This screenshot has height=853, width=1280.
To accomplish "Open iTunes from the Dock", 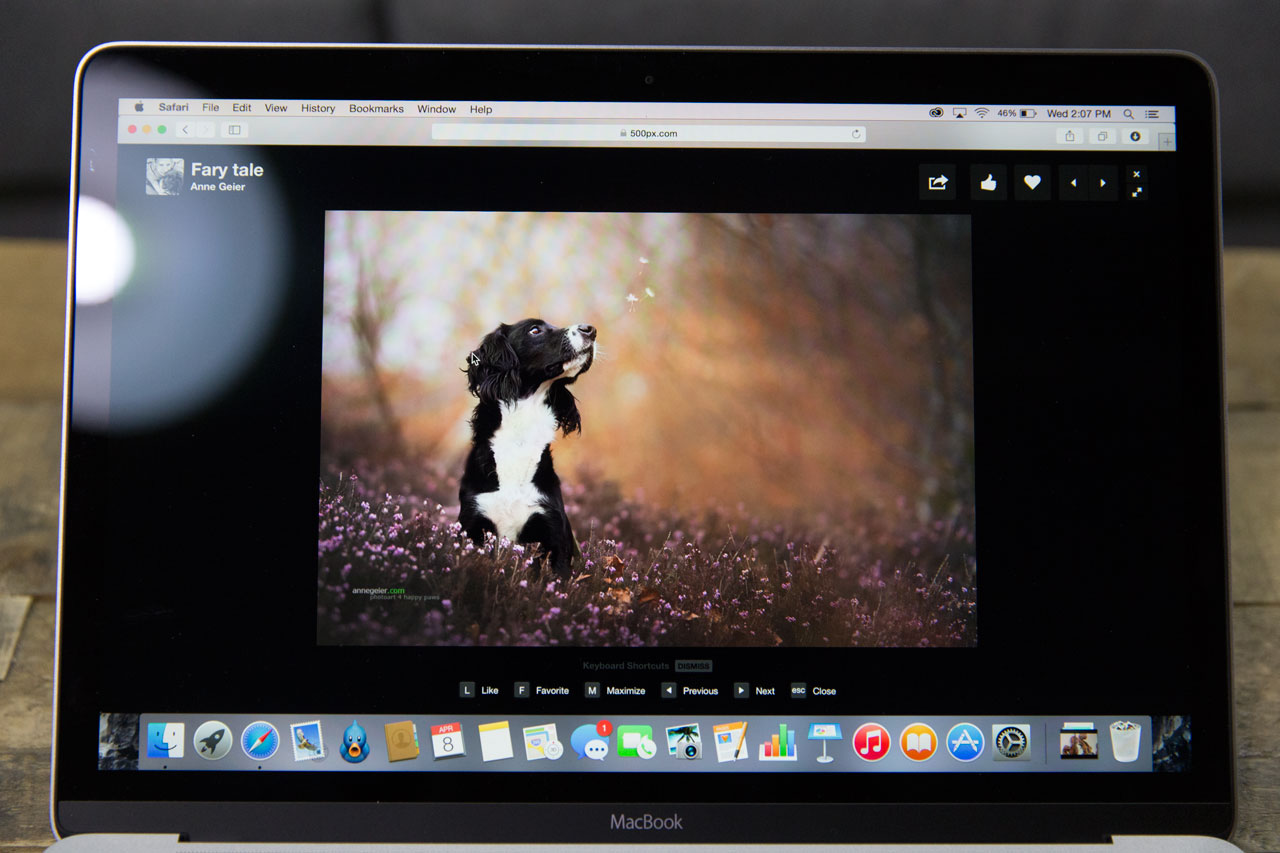I will tap(871, 742).
